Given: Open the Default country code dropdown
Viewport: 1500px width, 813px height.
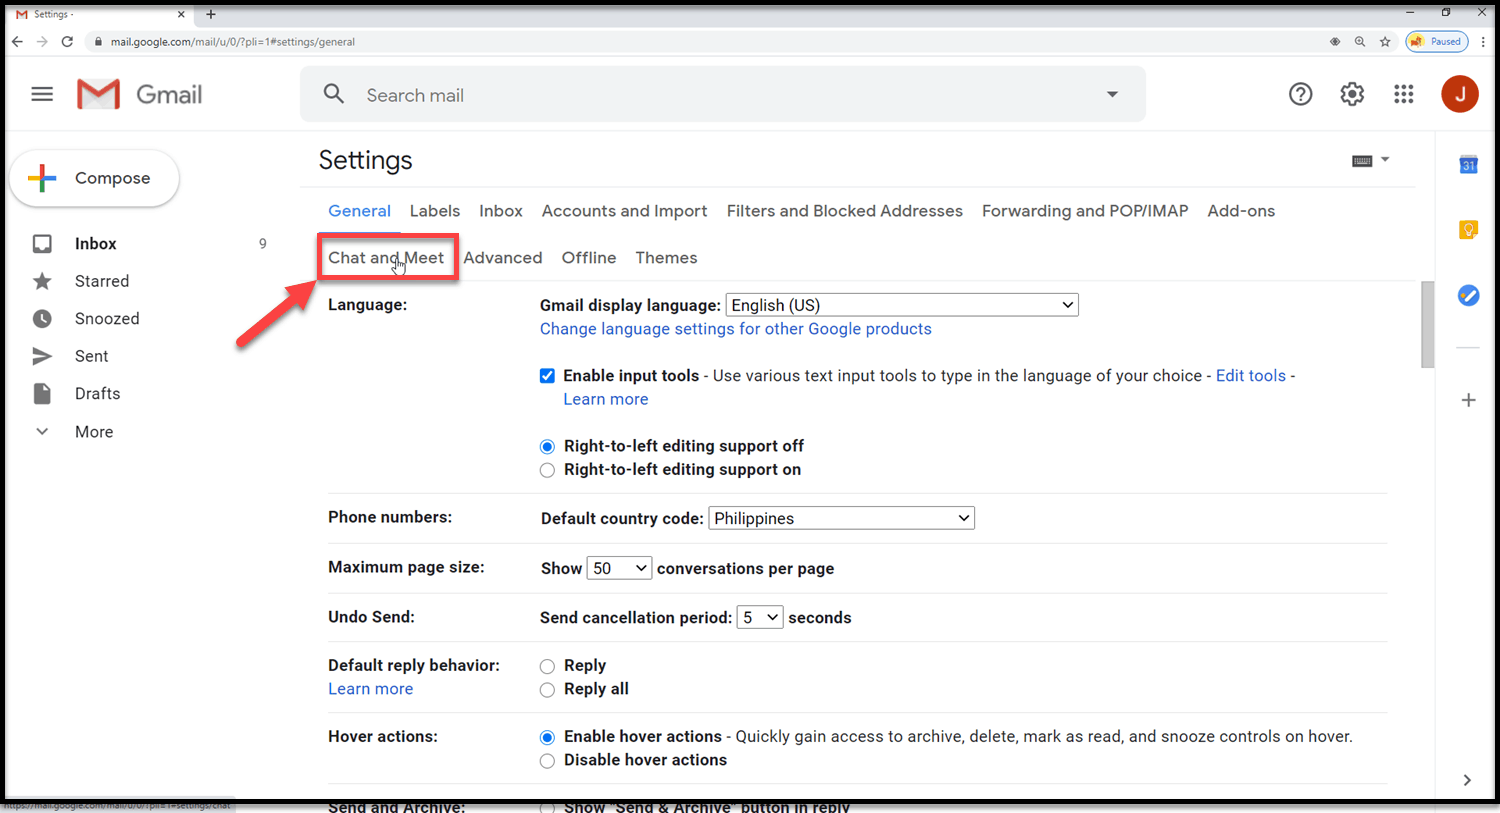Looking at the screenshot, I should coord(840,517).
